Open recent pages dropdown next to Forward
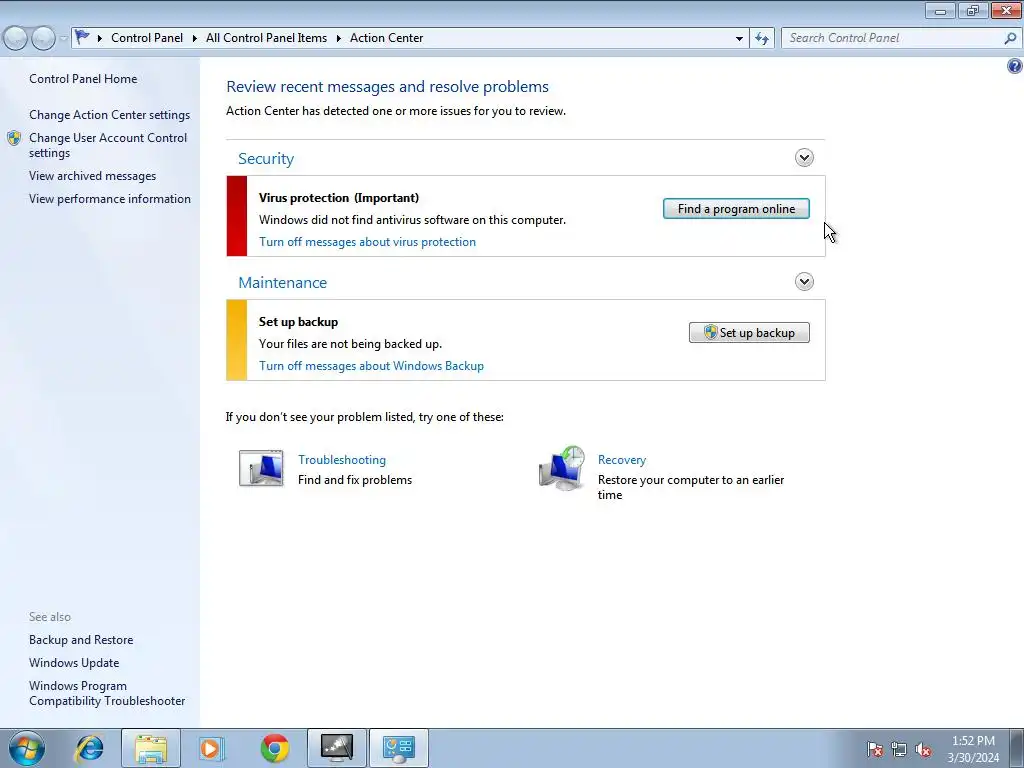1024x768 pixels. [x=63, y=39]
